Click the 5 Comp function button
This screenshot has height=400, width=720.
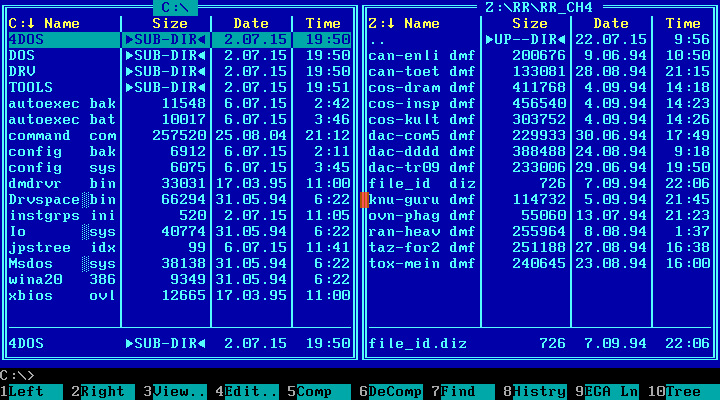(x=319, y=392)
